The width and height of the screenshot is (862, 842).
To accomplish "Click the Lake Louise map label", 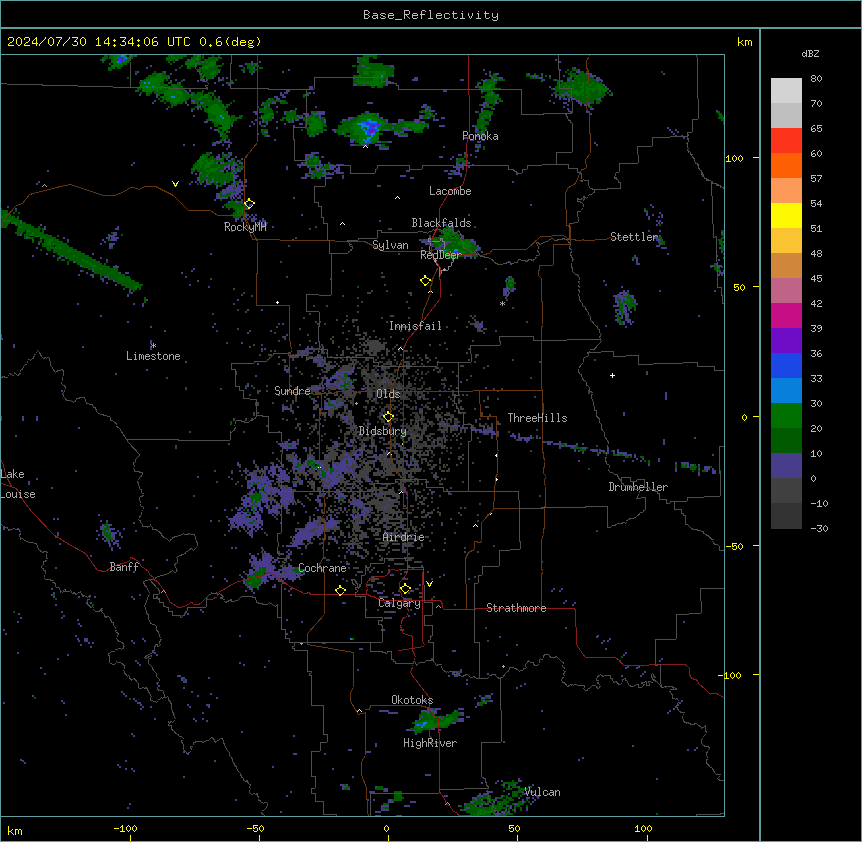I will [x=18, y=484].
